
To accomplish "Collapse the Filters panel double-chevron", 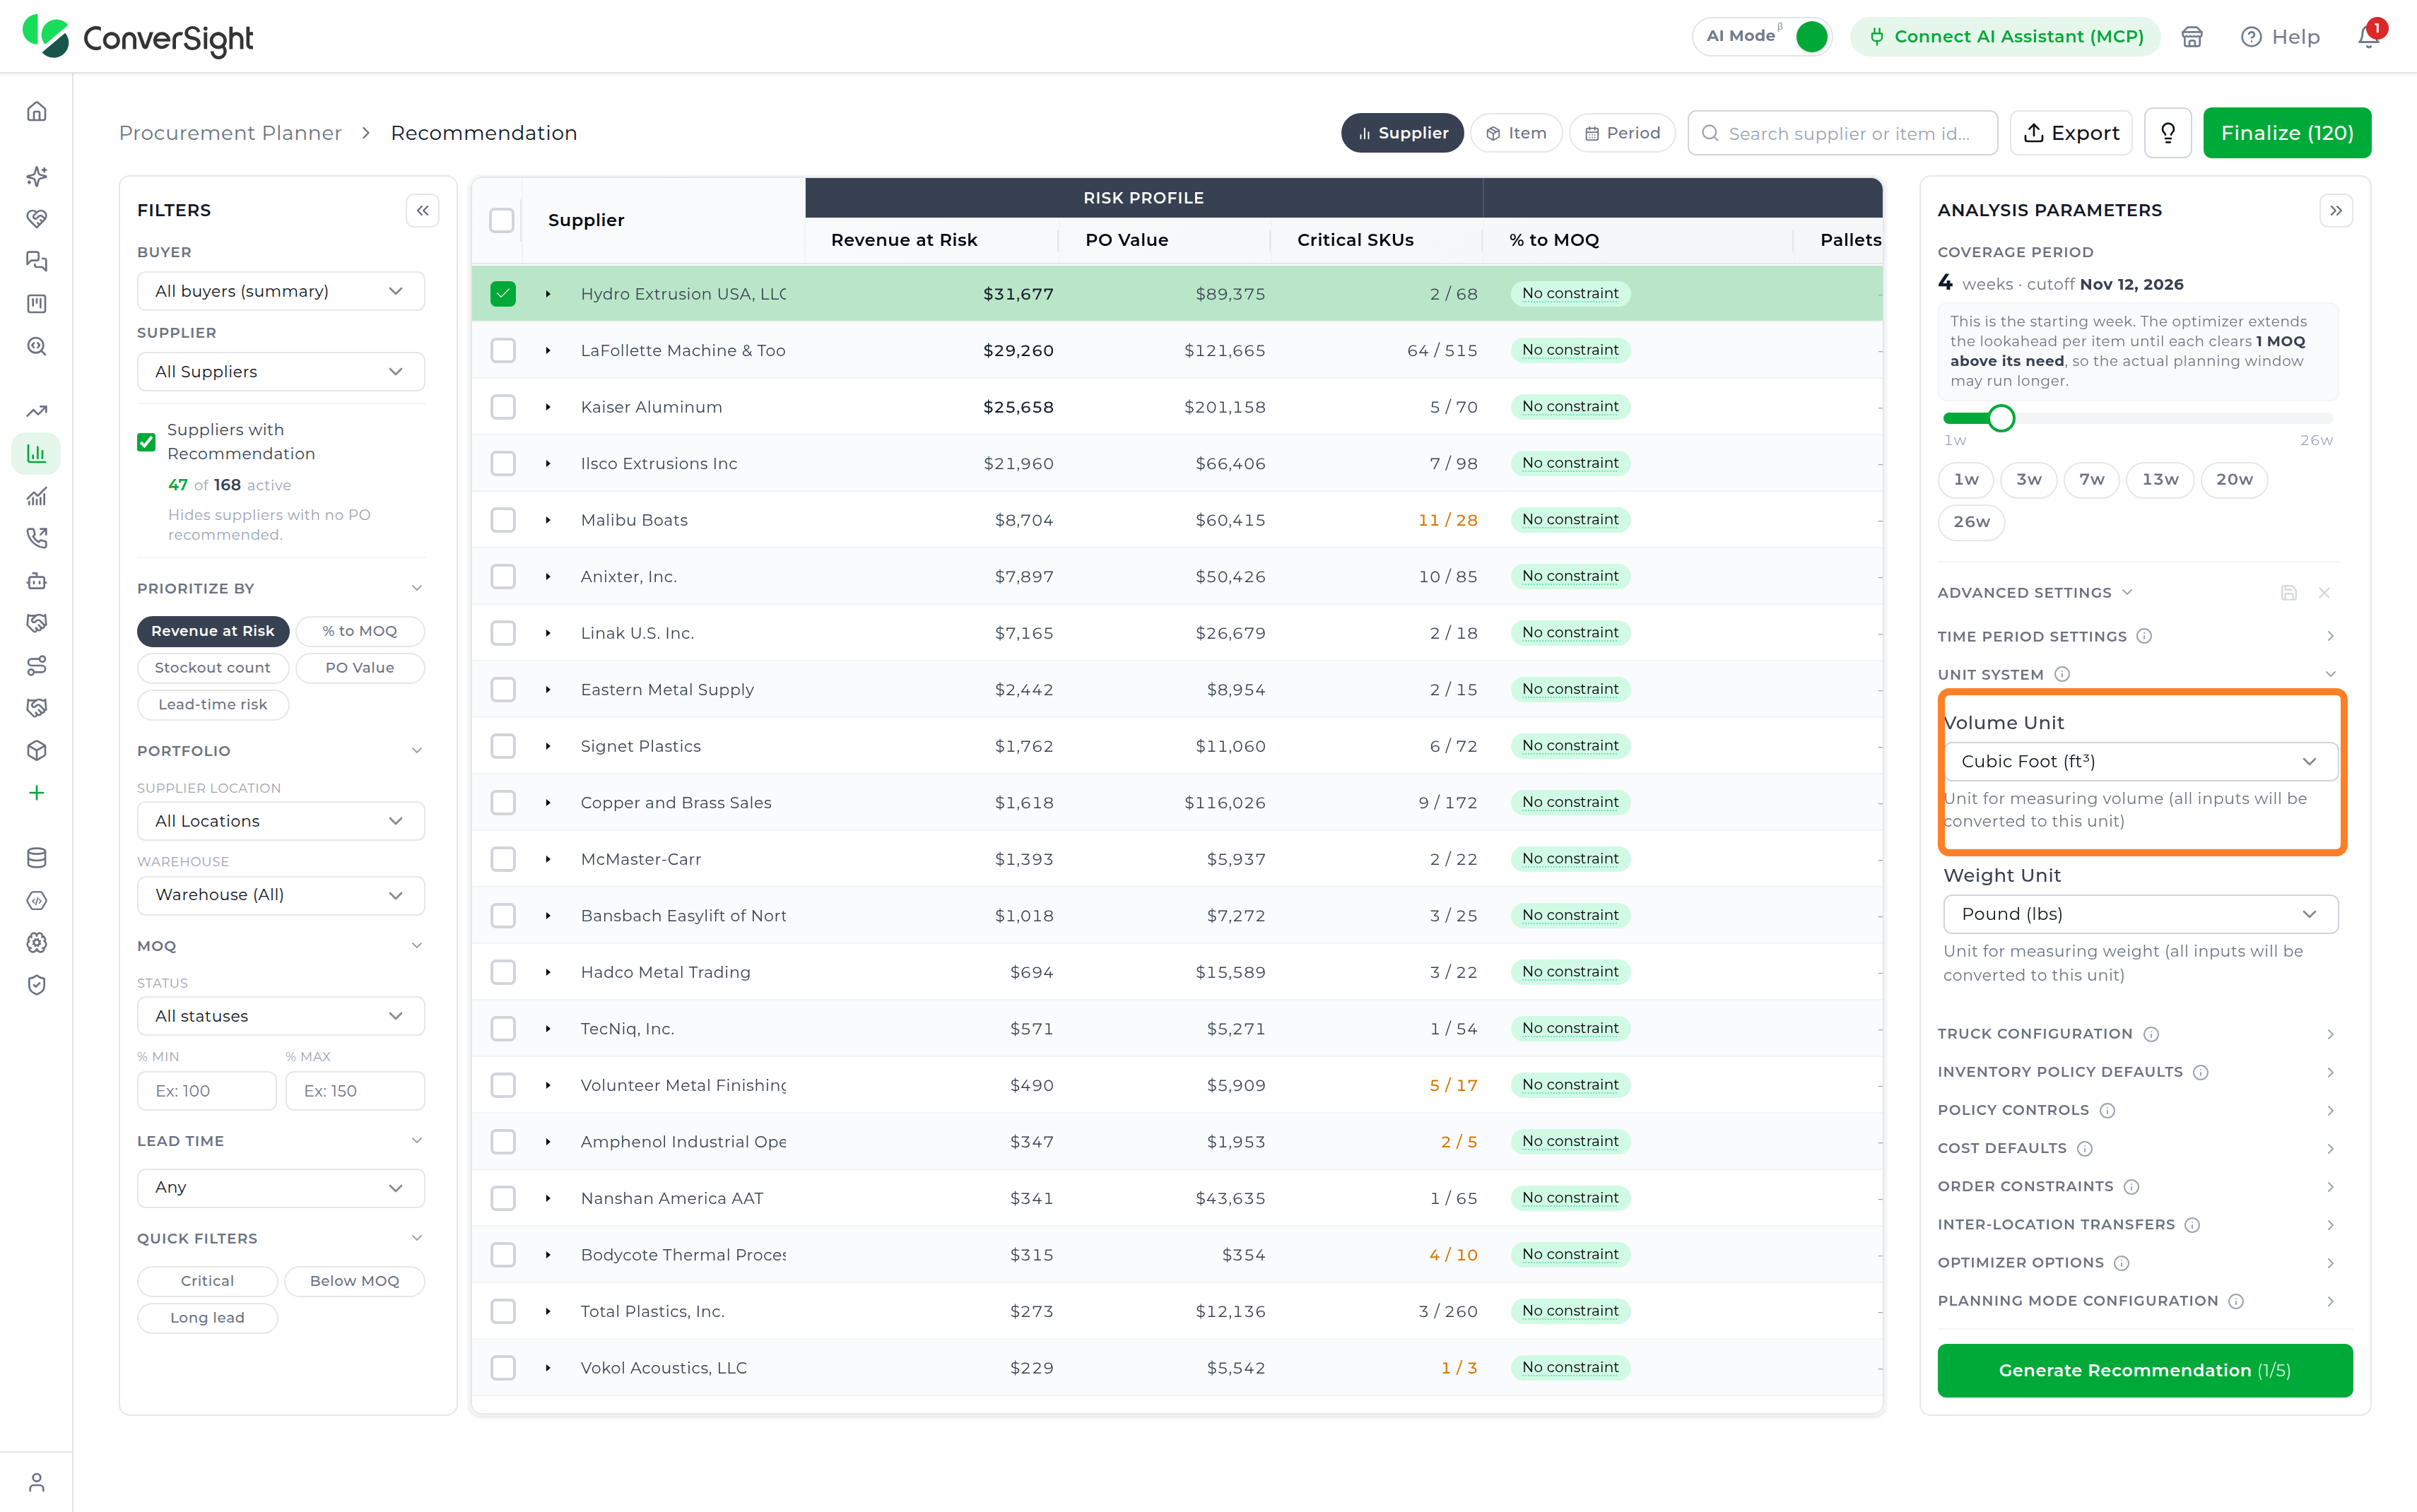I will 423,210.
